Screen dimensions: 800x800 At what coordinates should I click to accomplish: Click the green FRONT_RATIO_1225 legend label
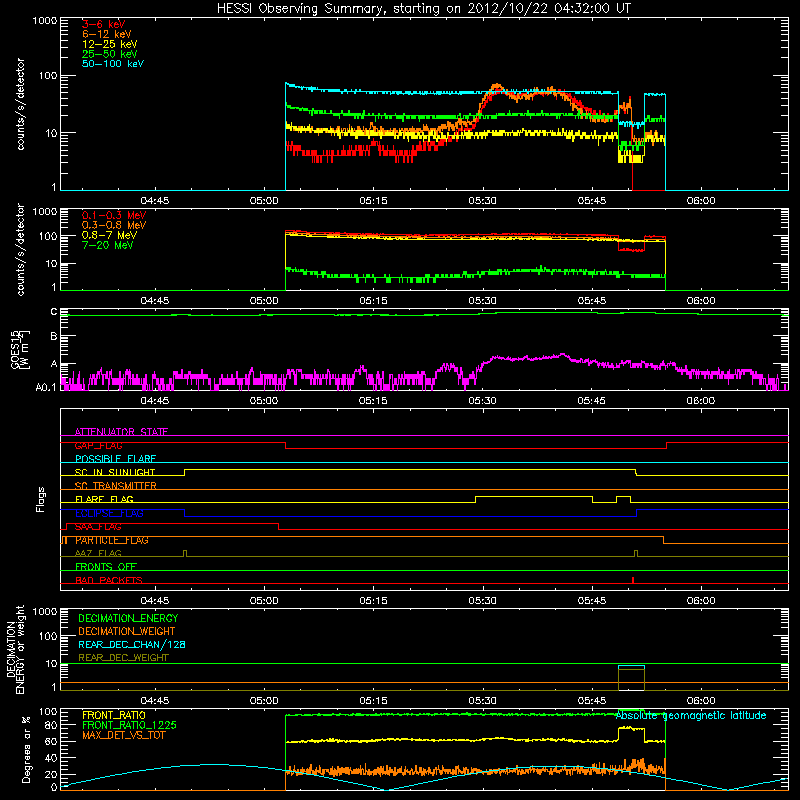(130, 725)
